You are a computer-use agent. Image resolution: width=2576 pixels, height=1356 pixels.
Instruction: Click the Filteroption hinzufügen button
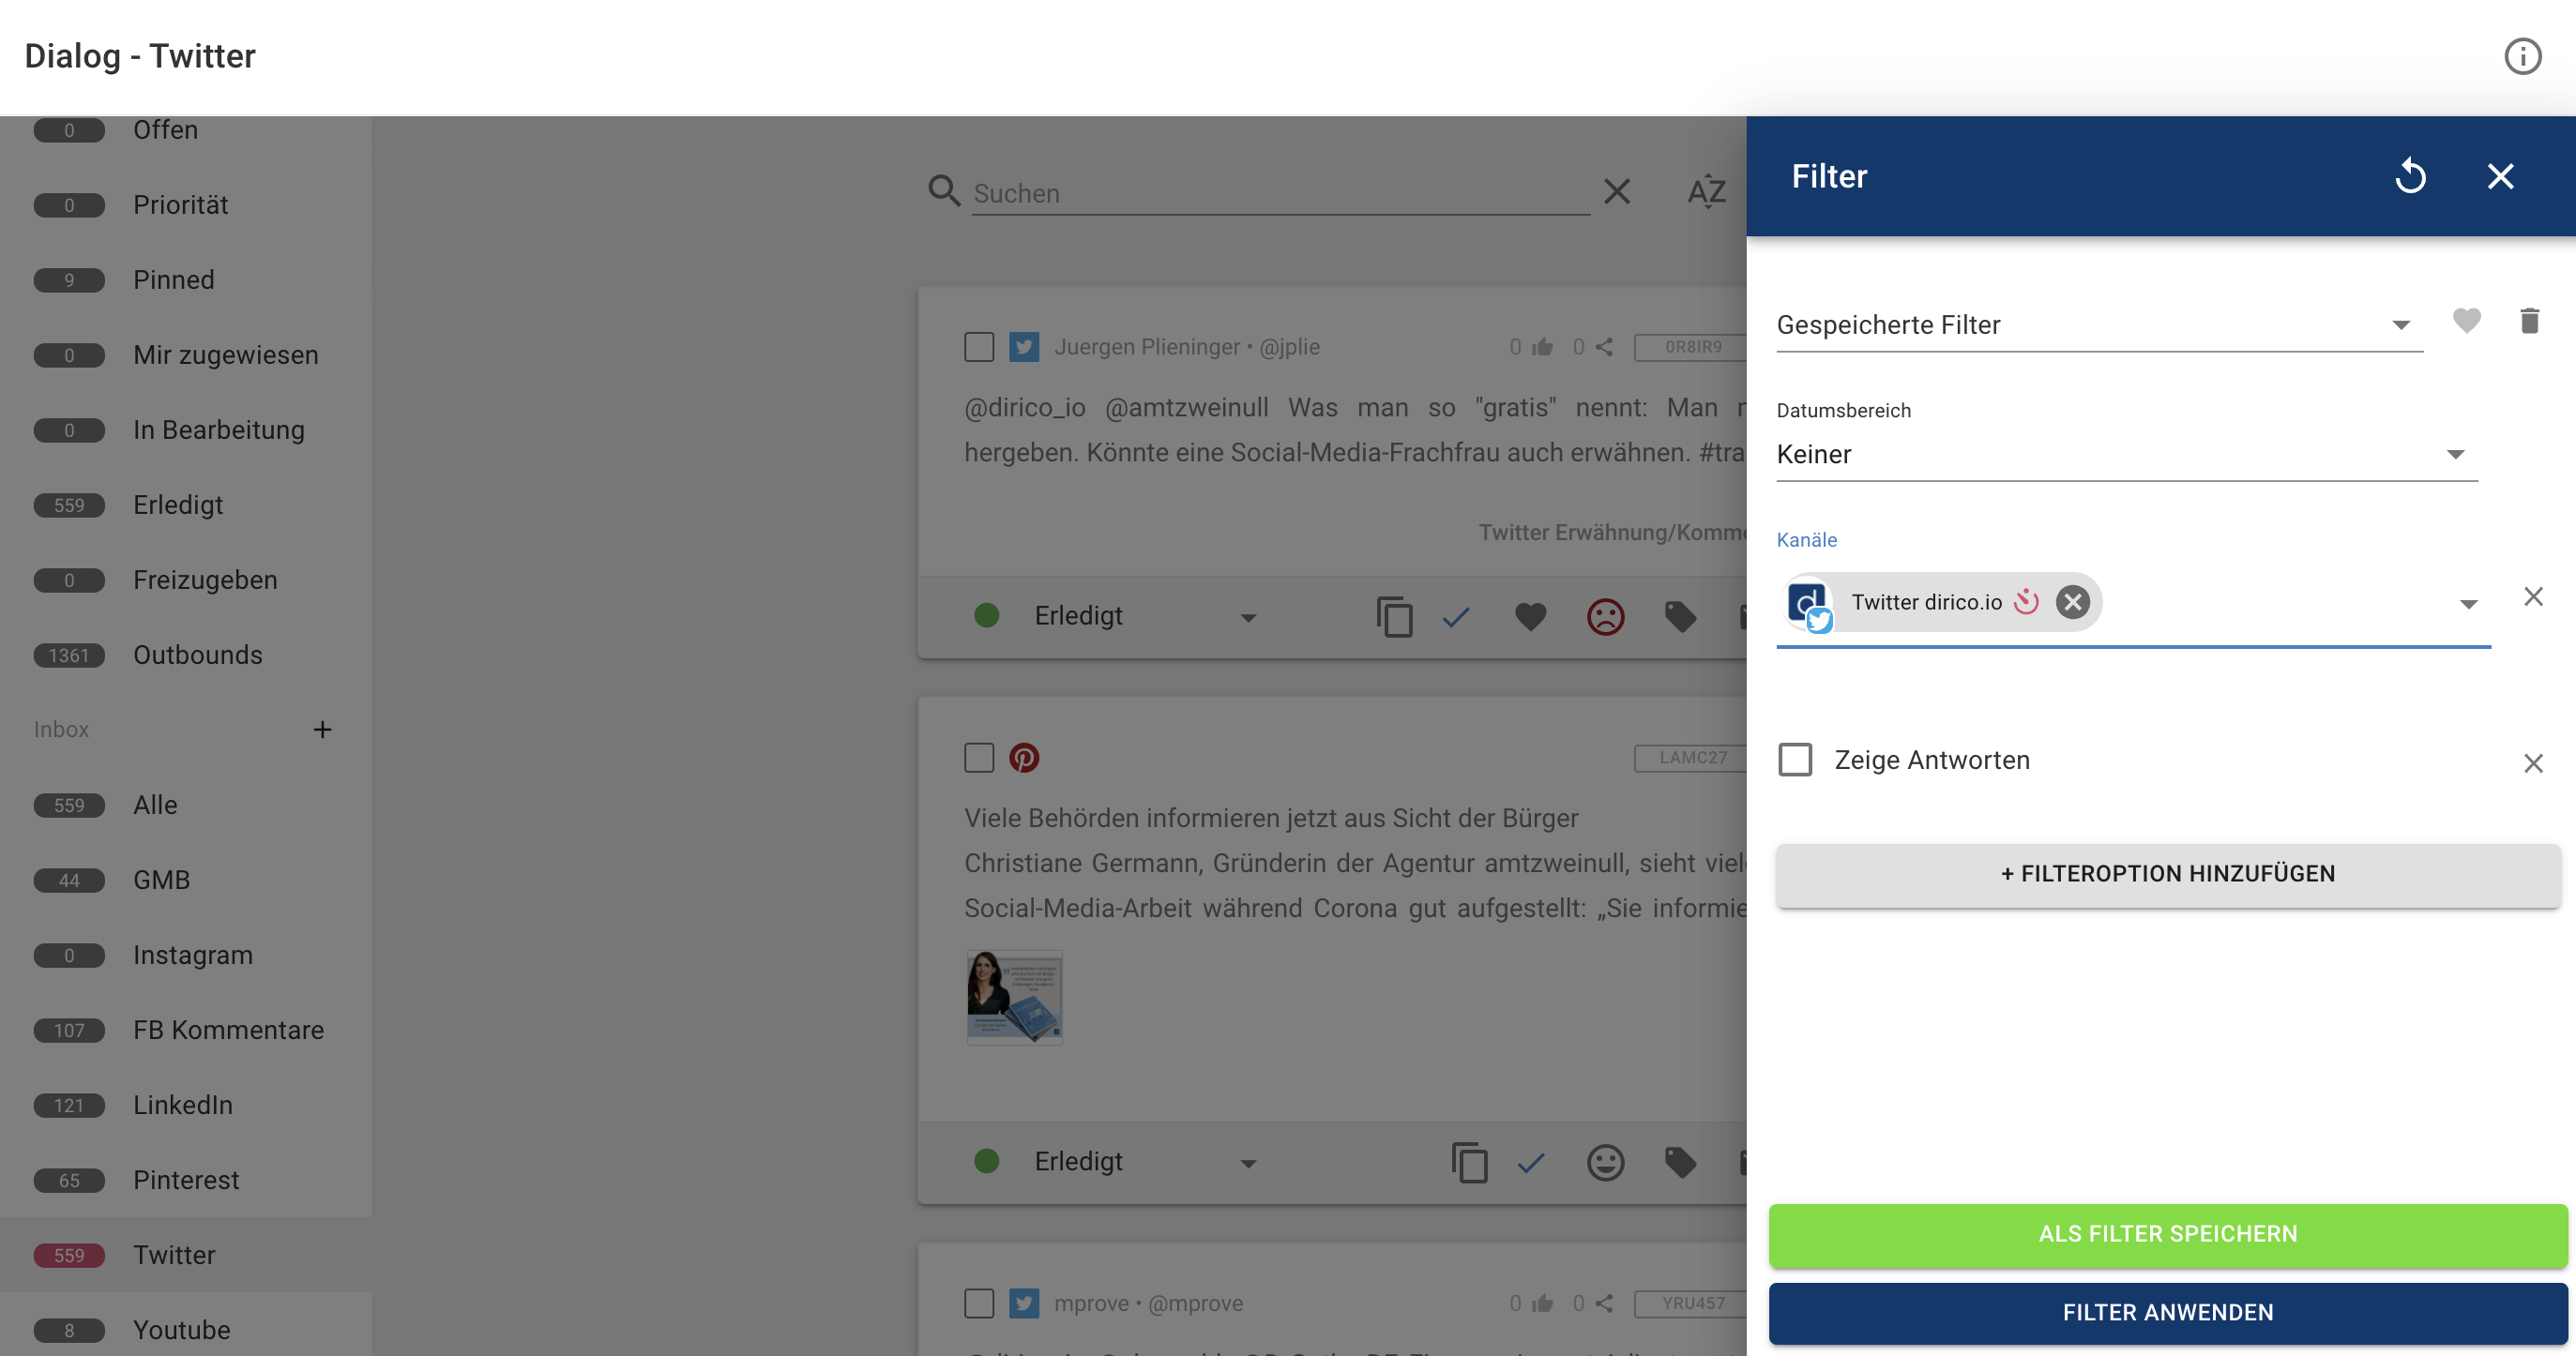2166,873
